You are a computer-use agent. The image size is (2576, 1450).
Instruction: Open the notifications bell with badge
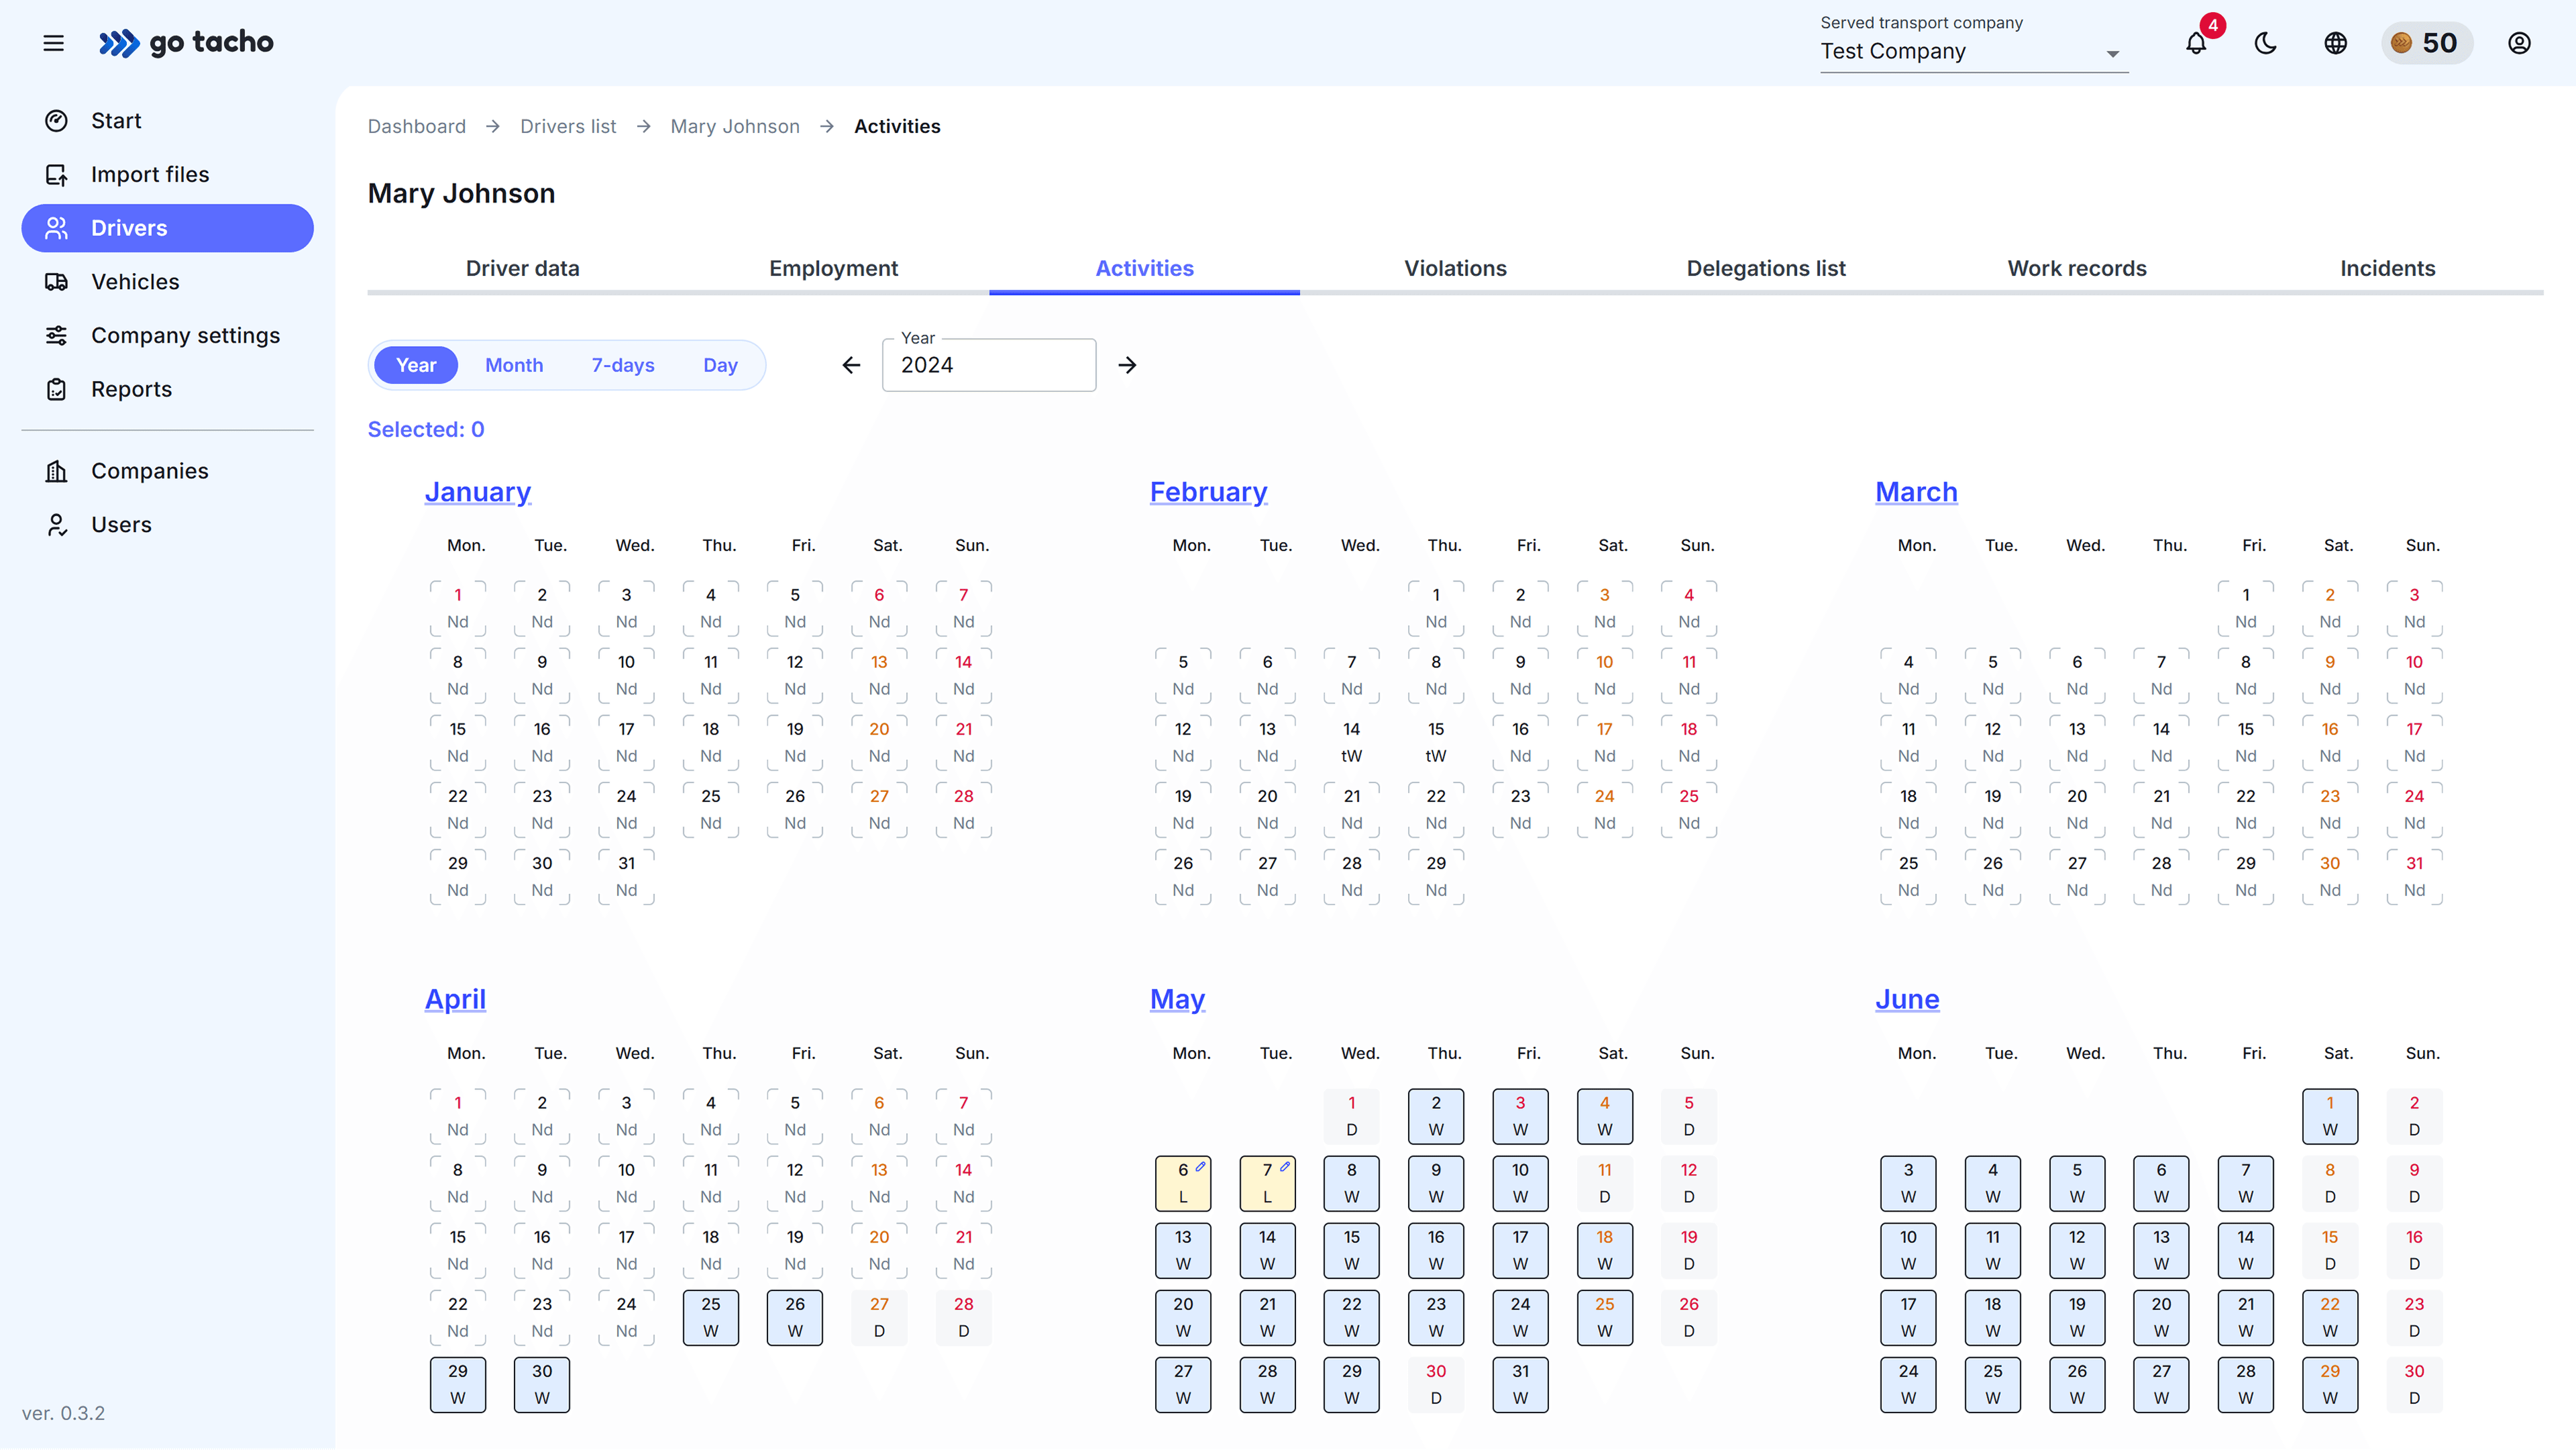click(2196, 43)
